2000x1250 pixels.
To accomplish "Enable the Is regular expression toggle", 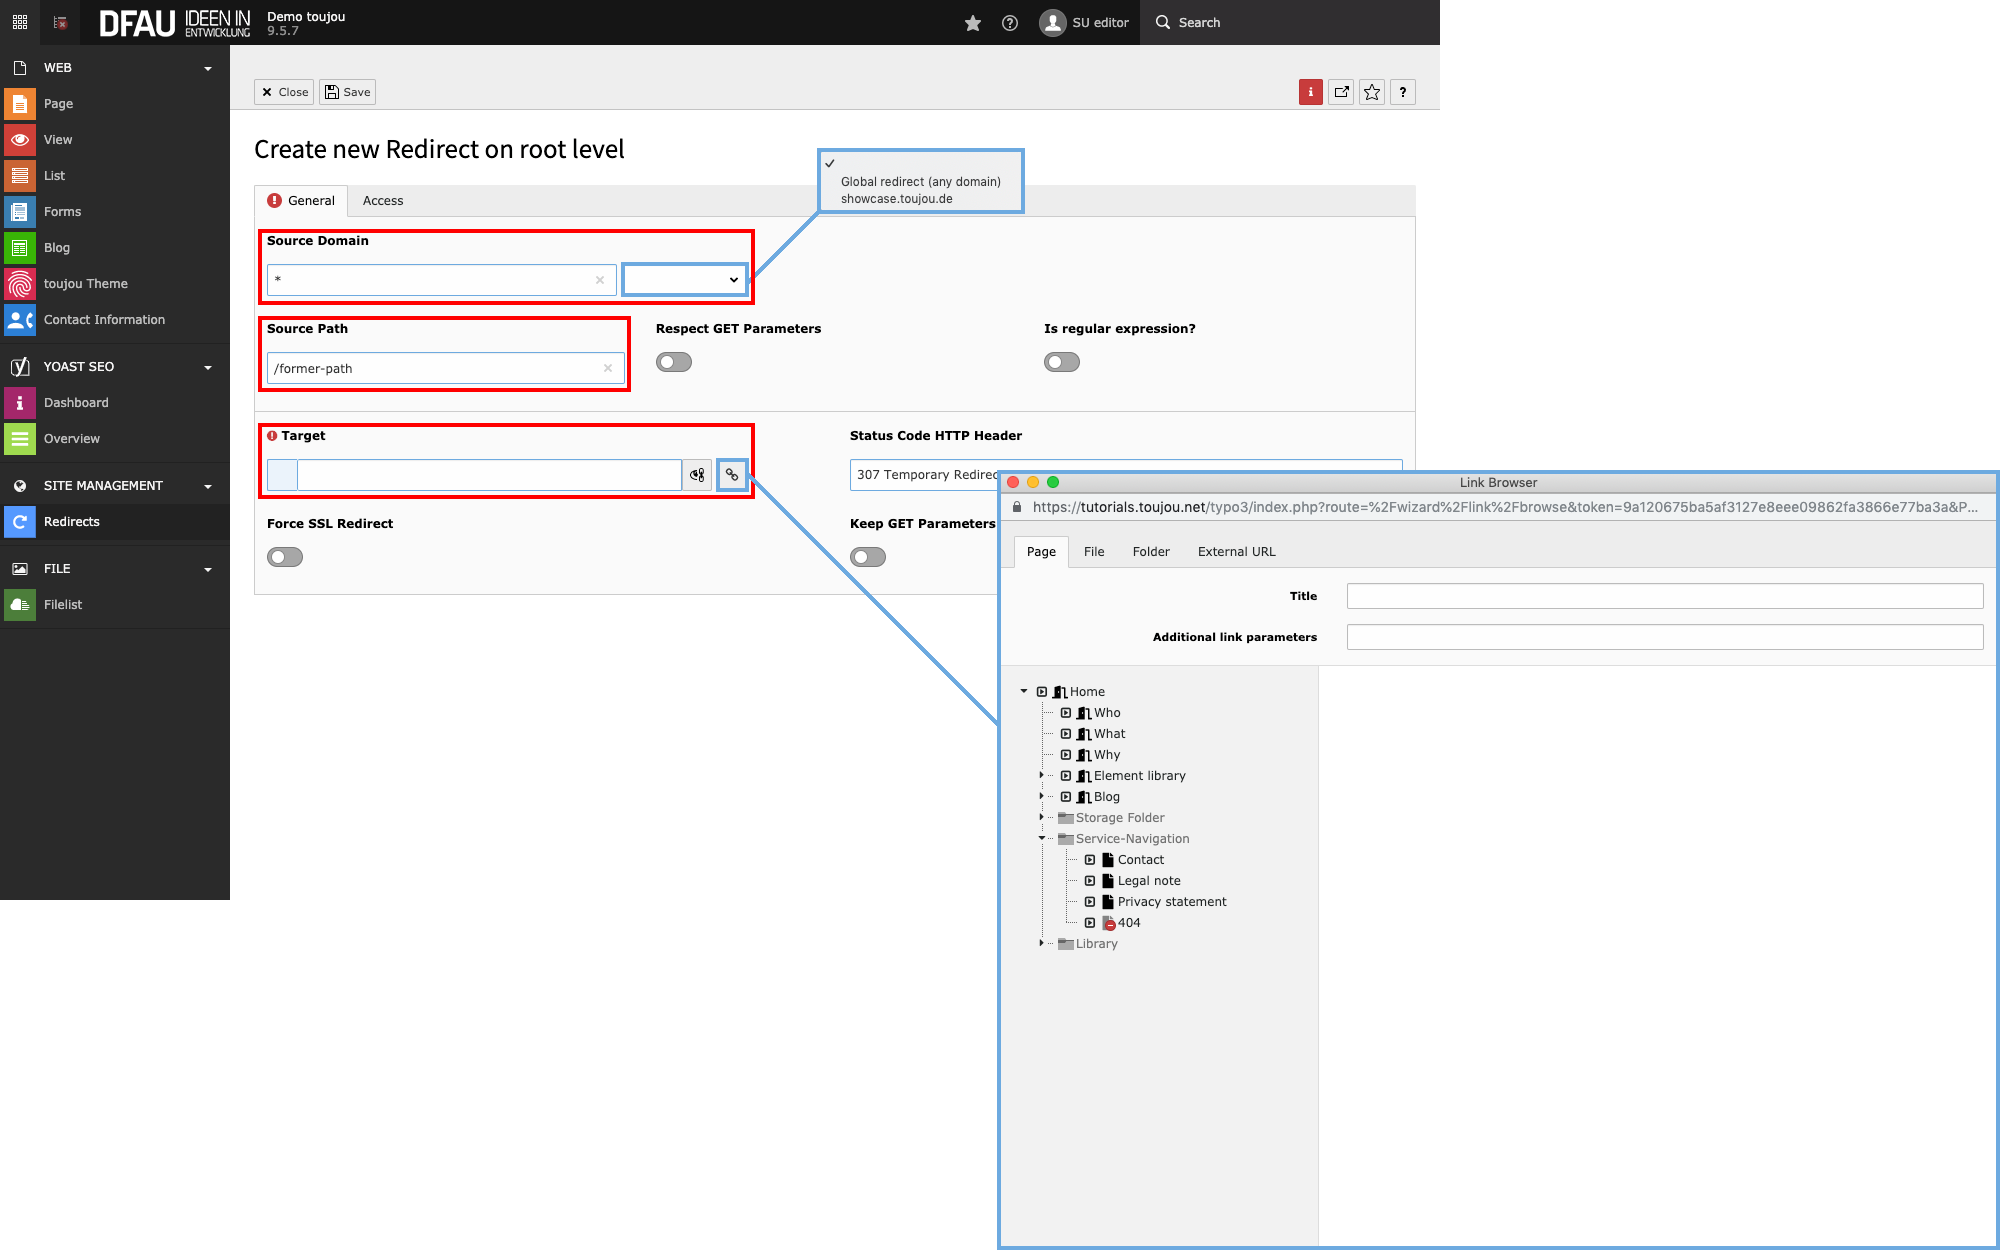I will [1061, 361].
